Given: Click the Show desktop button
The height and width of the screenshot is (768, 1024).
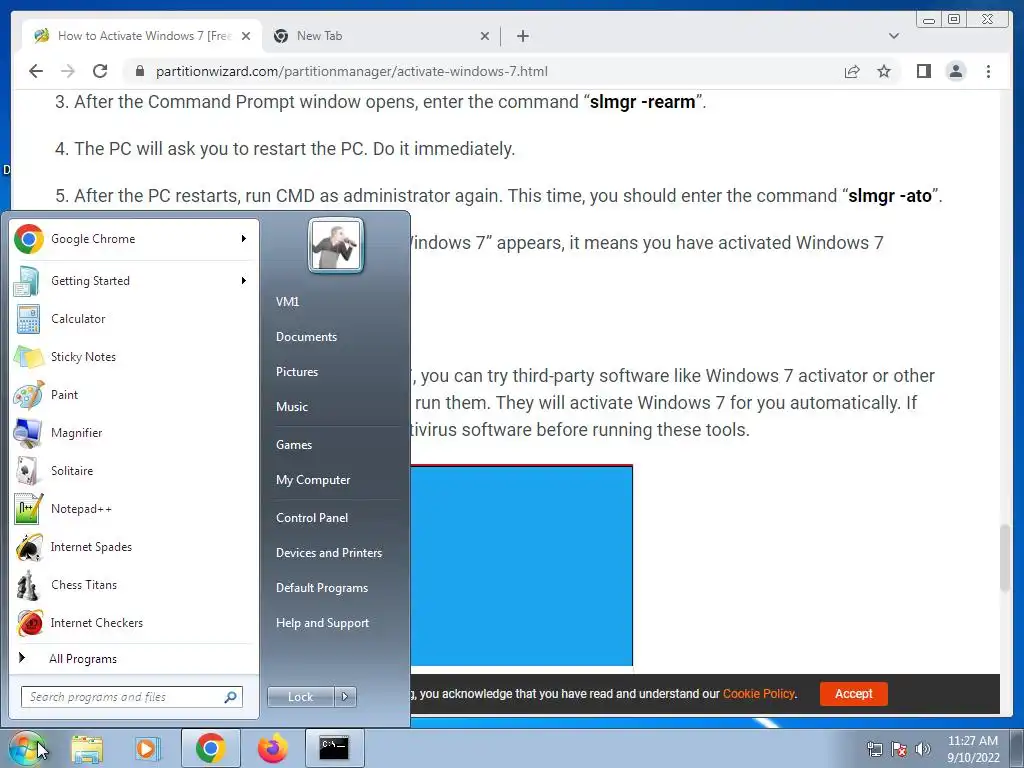Looking at the screenshot, I should tap(1017, 748).
